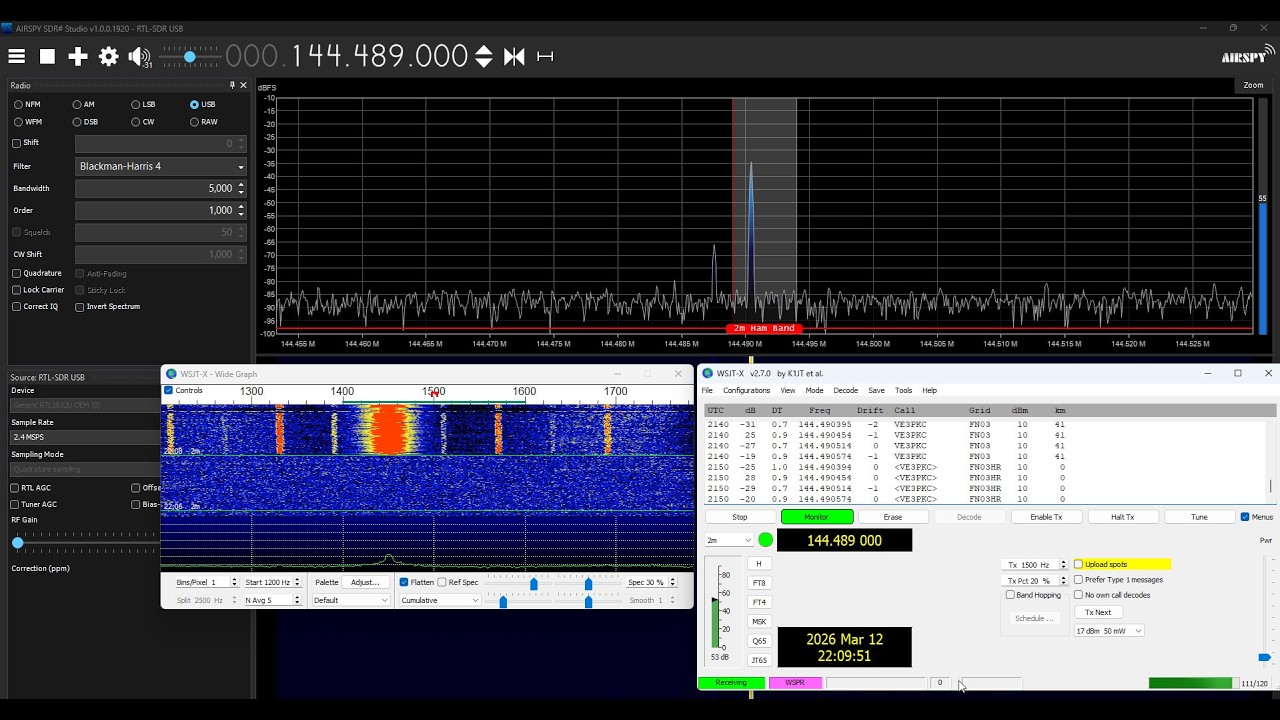Open the Default palette dropdown
The width and height of the screenshot is (1280, 720).
click(350, 600)
